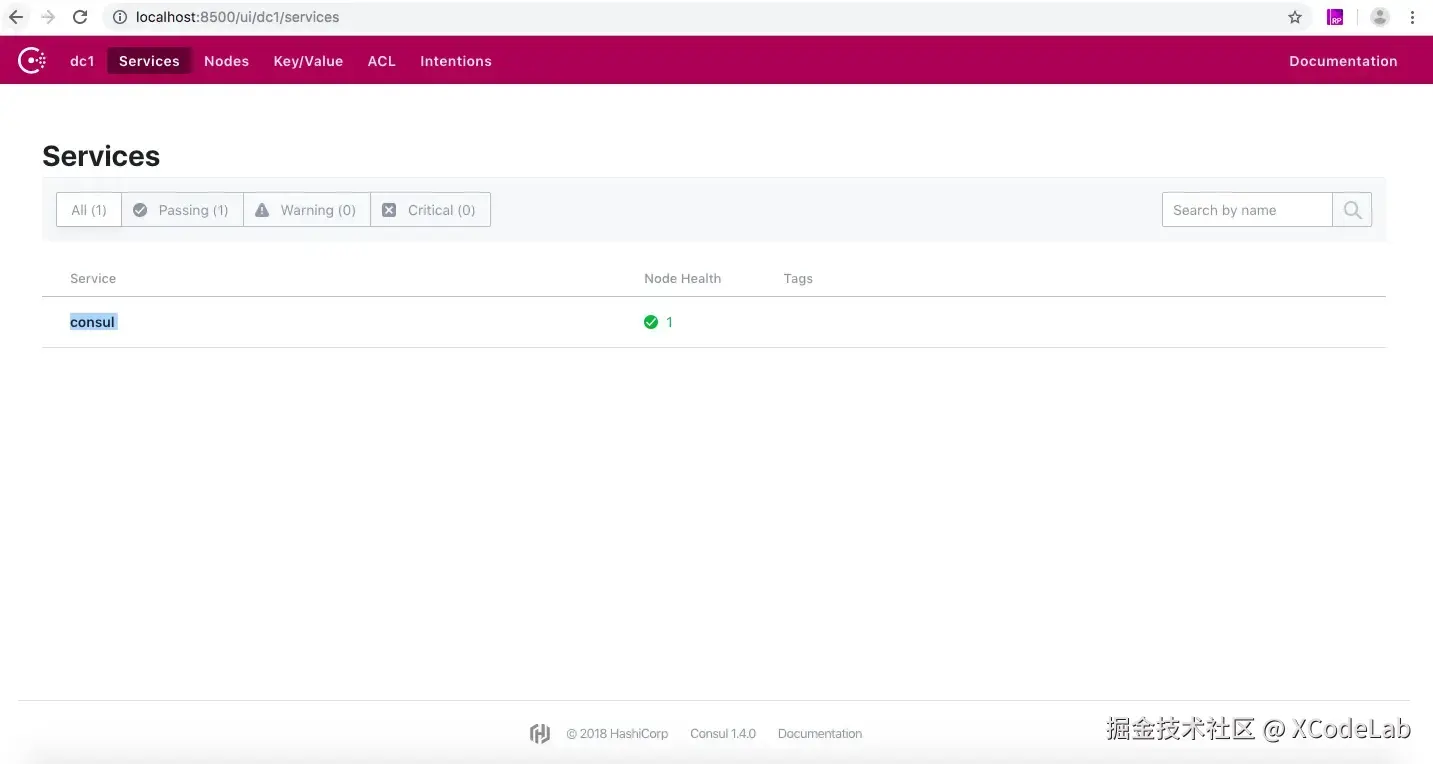Open the purple browser extension icon
This screenshot has height=764, width=1433.
point(1335,17)
